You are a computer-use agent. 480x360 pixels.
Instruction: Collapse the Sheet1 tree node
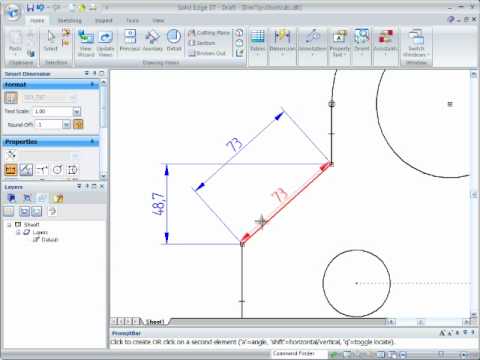9,225
